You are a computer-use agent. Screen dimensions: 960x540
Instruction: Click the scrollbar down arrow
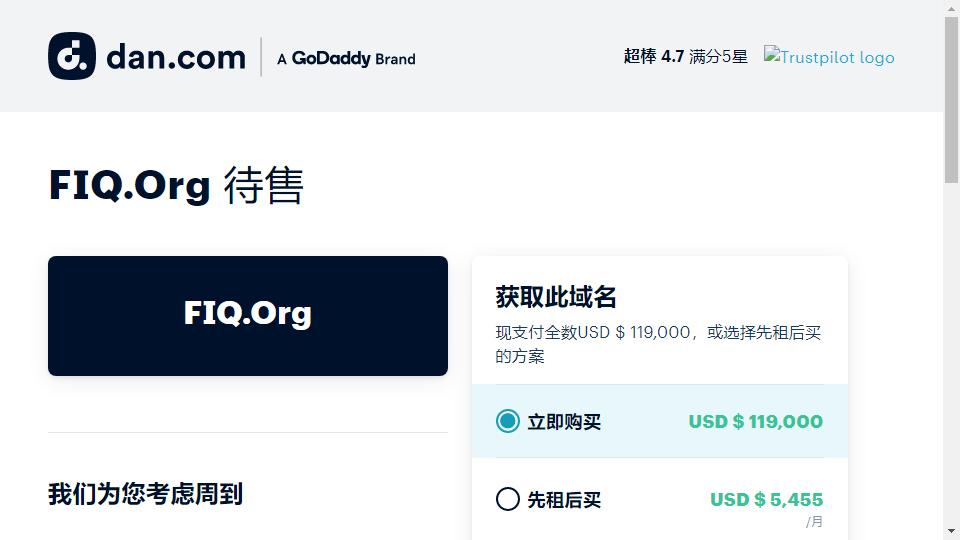(x=951, y=531)
